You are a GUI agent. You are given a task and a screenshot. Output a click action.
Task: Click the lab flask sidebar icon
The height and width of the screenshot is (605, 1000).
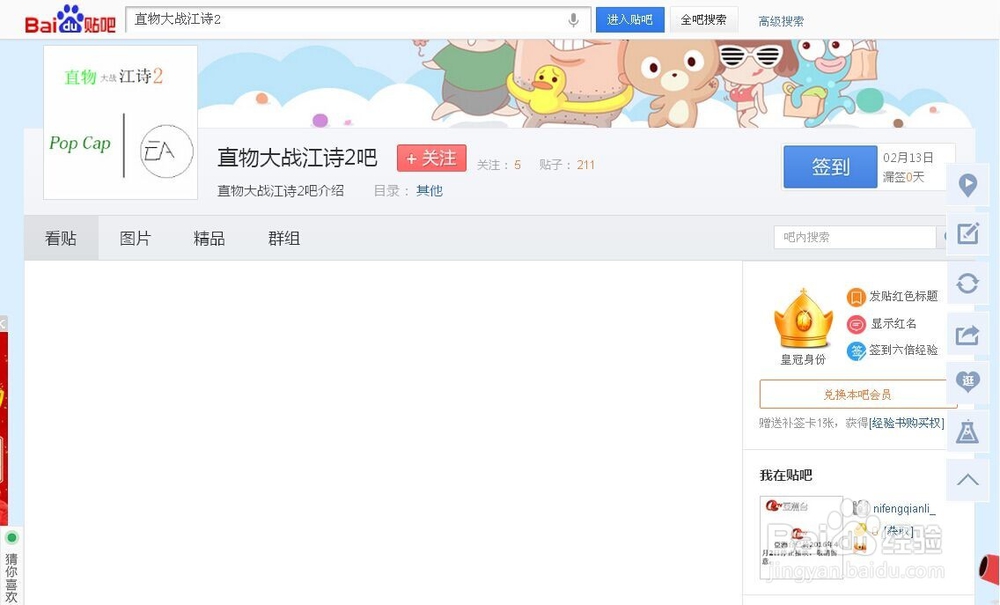tap(967, 432)
